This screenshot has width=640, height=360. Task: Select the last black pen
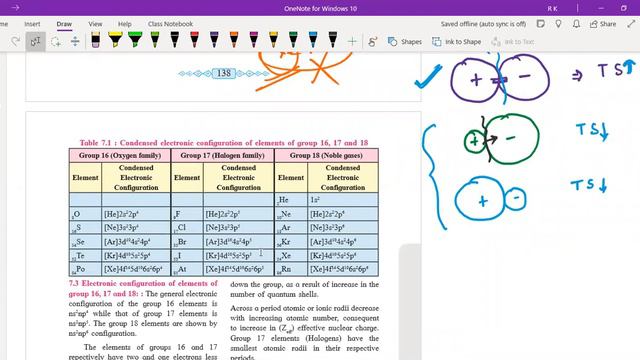tap(333, 40)
